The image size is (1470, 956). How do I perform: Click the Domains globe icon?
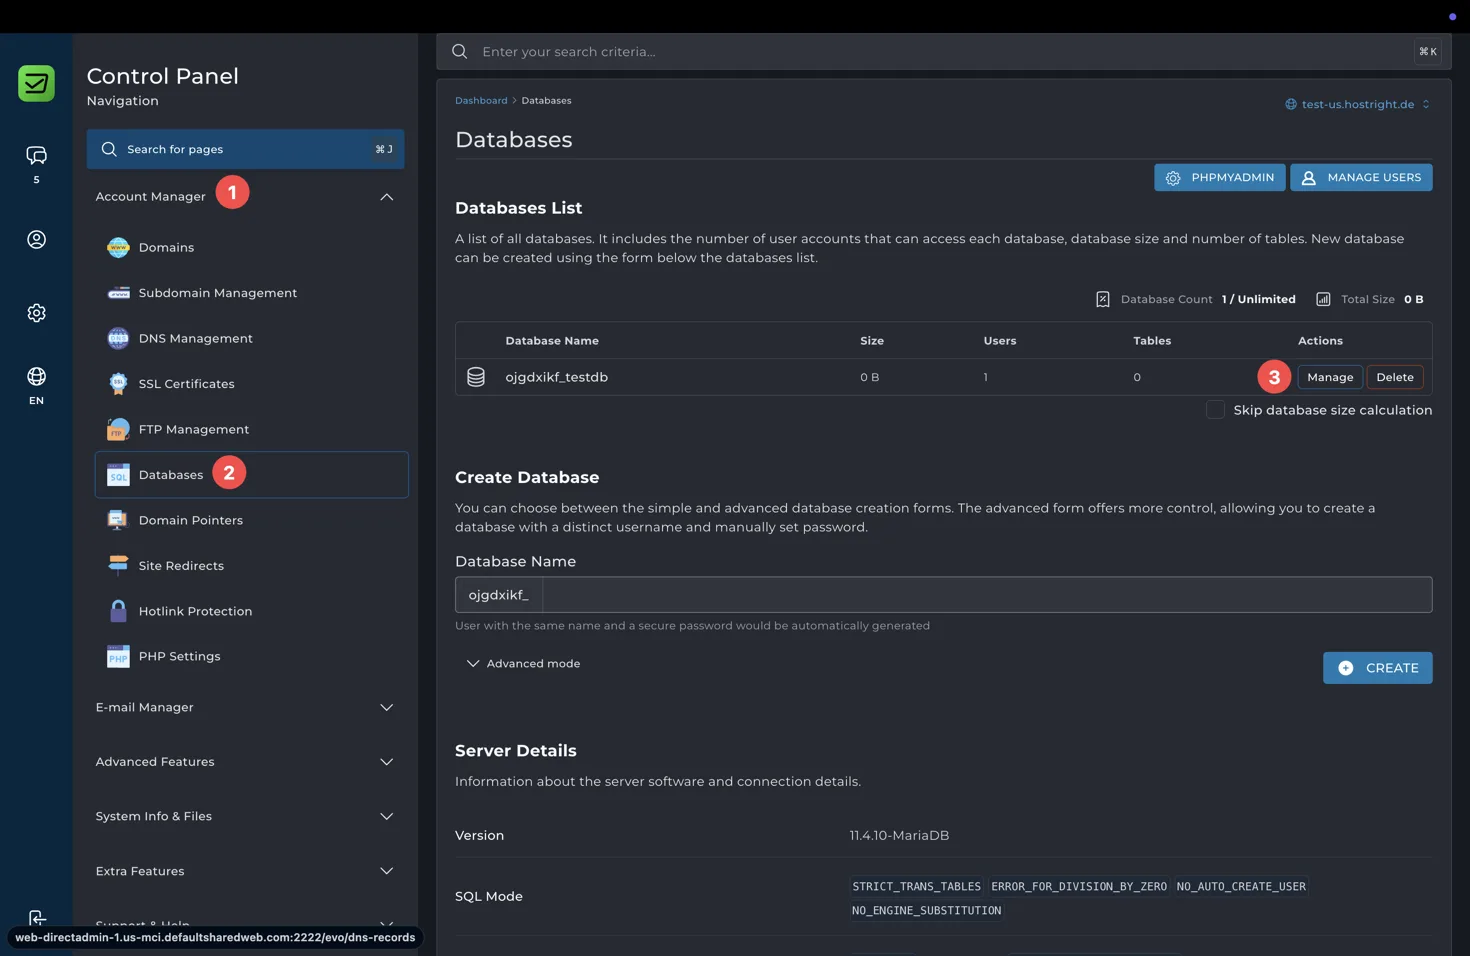pos(118,247)
